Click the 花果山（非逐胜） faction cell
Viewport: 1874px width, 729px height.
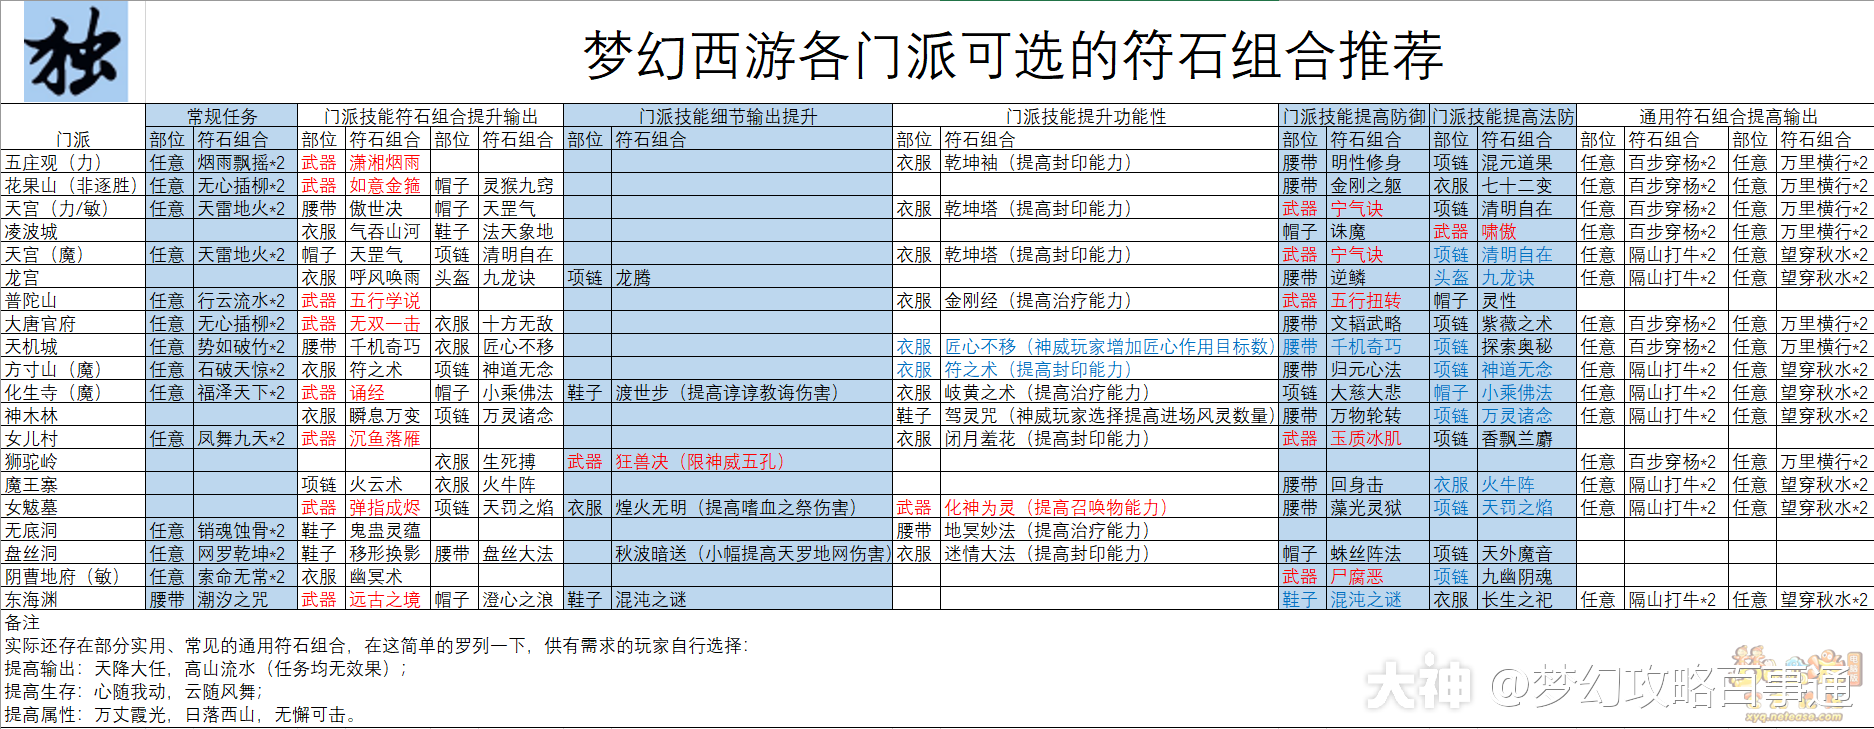point(71,186)
